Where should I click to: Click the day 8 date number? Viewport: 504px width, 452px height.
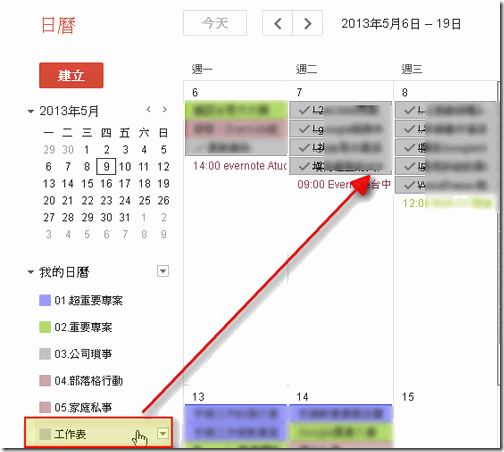pyautogui.click(x=405, y=92)
